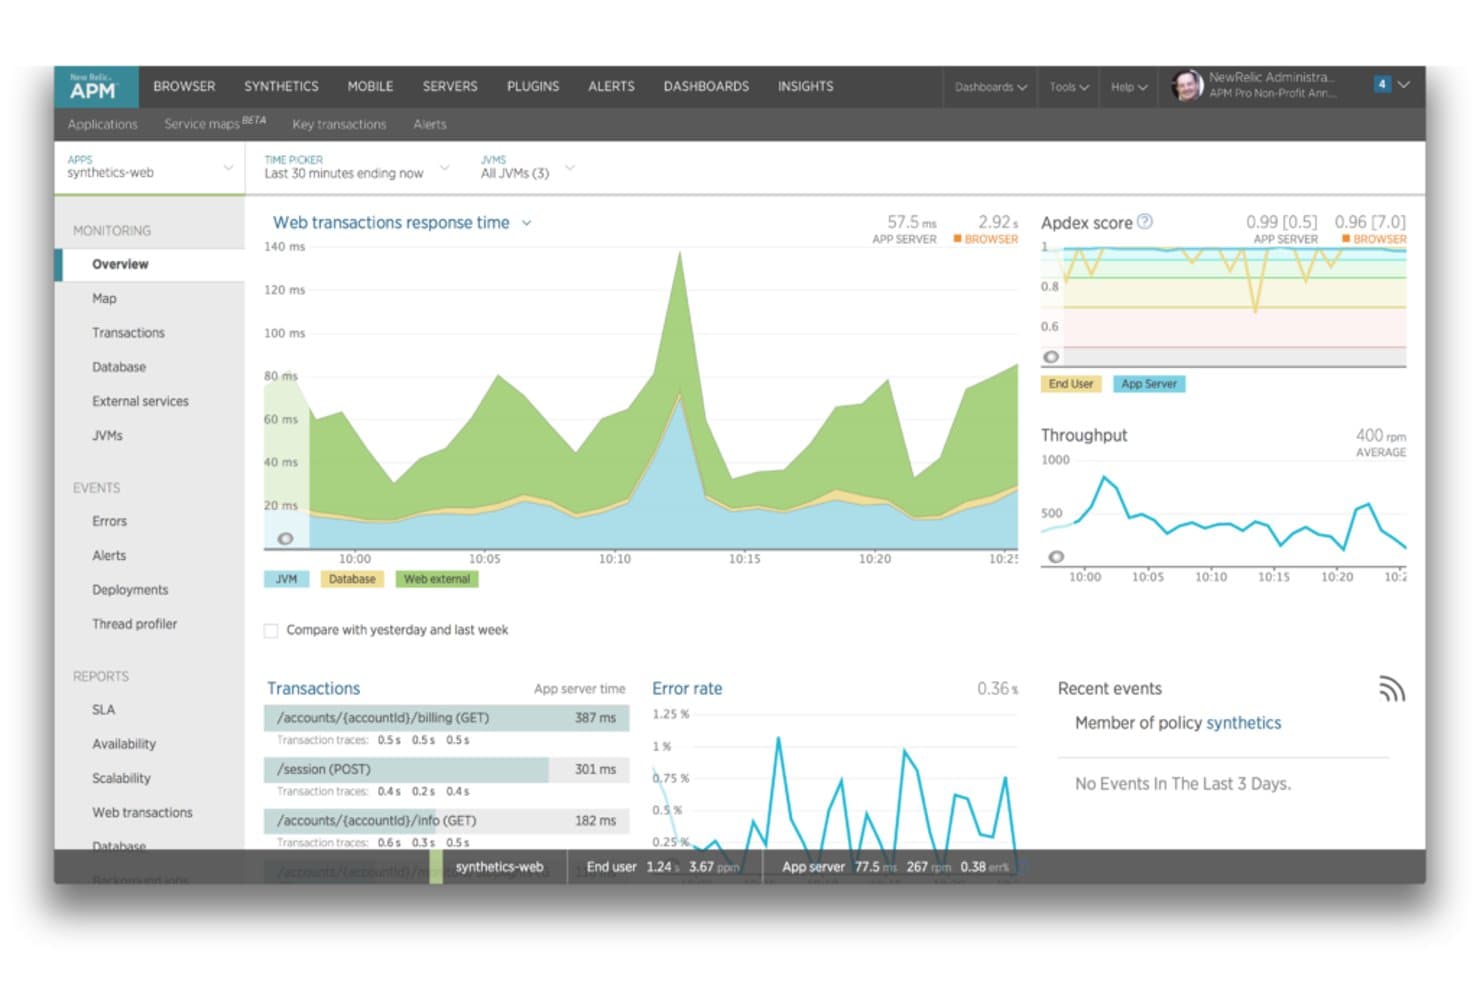Click the Apdex score help question-mark icon
This screenshot has height=987, width=1480.
click(1145, 221)
